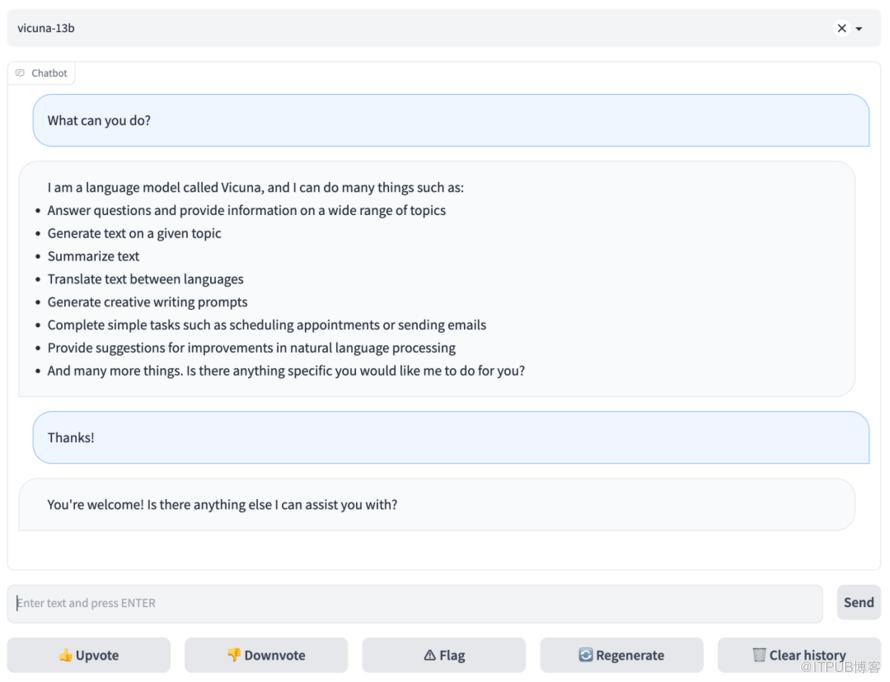The image size is (890, 682).
Task: Focus the 'Enter text and press ENTER' field
Action: (x=415, y=603)
